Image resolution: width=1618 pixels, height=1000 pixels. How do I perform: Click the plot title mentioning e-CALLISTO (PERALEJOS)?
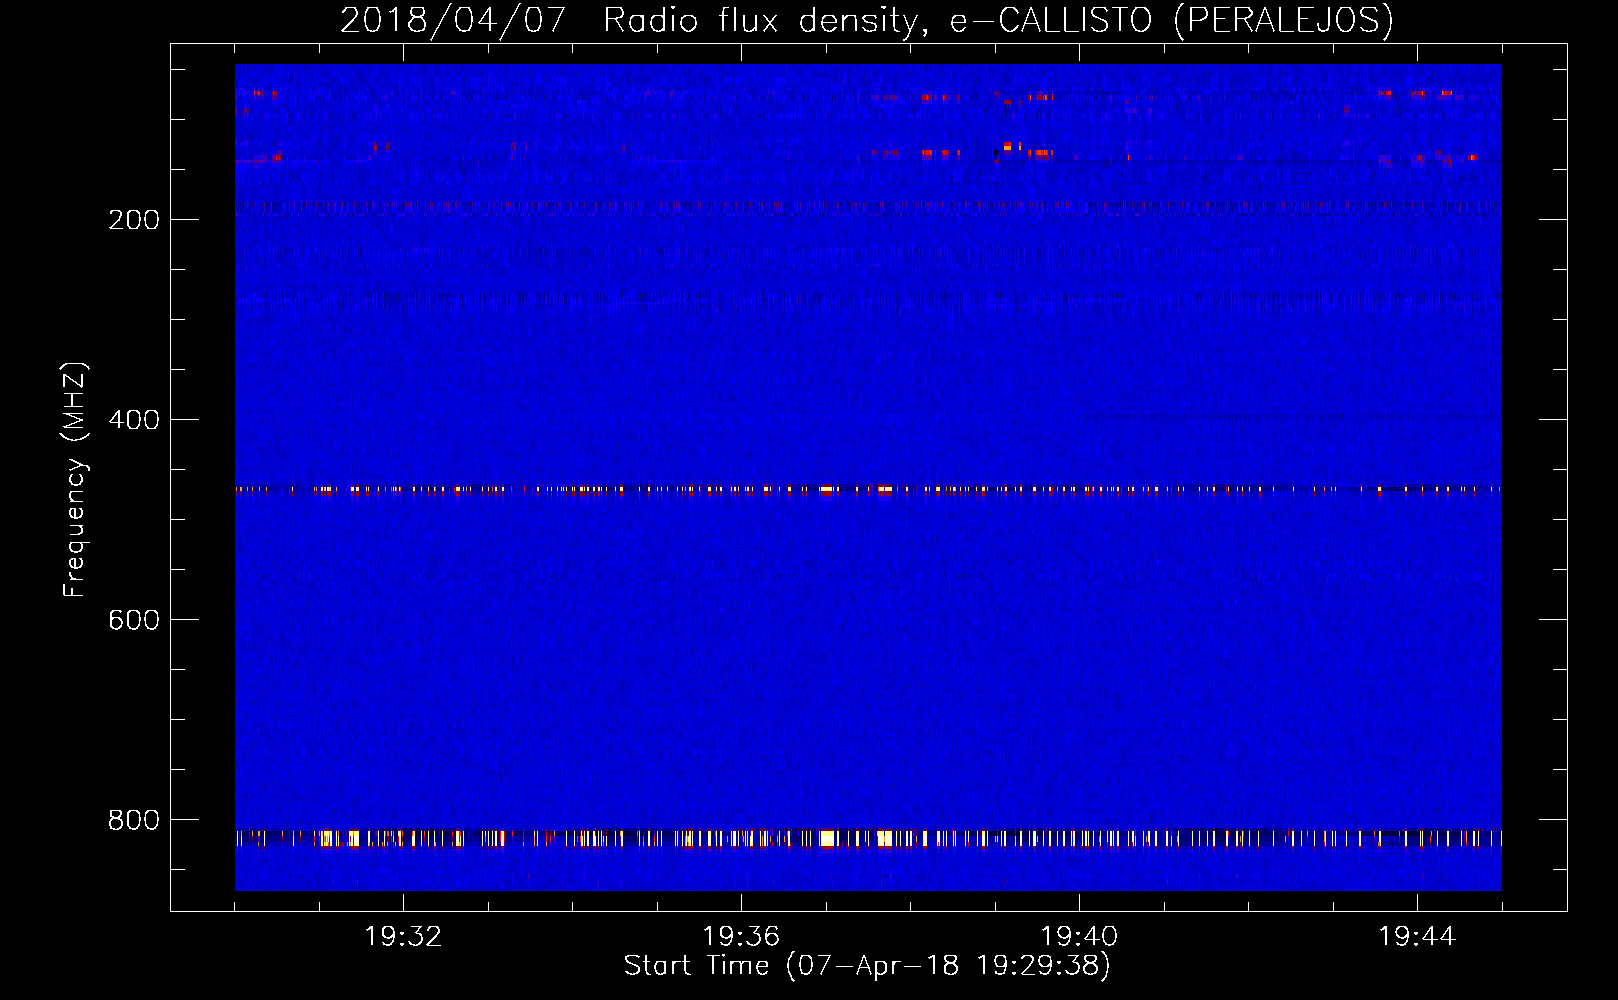(x=866, y=20)
